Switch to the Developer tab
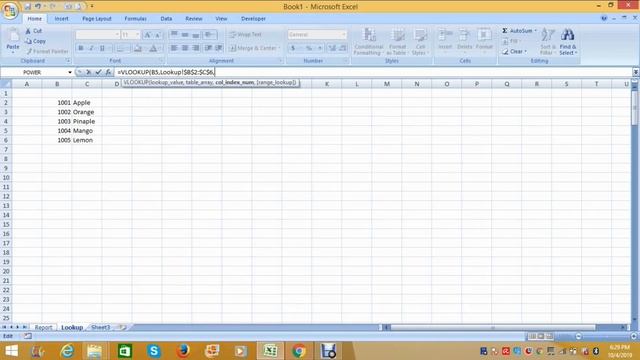 coord(253,19)
